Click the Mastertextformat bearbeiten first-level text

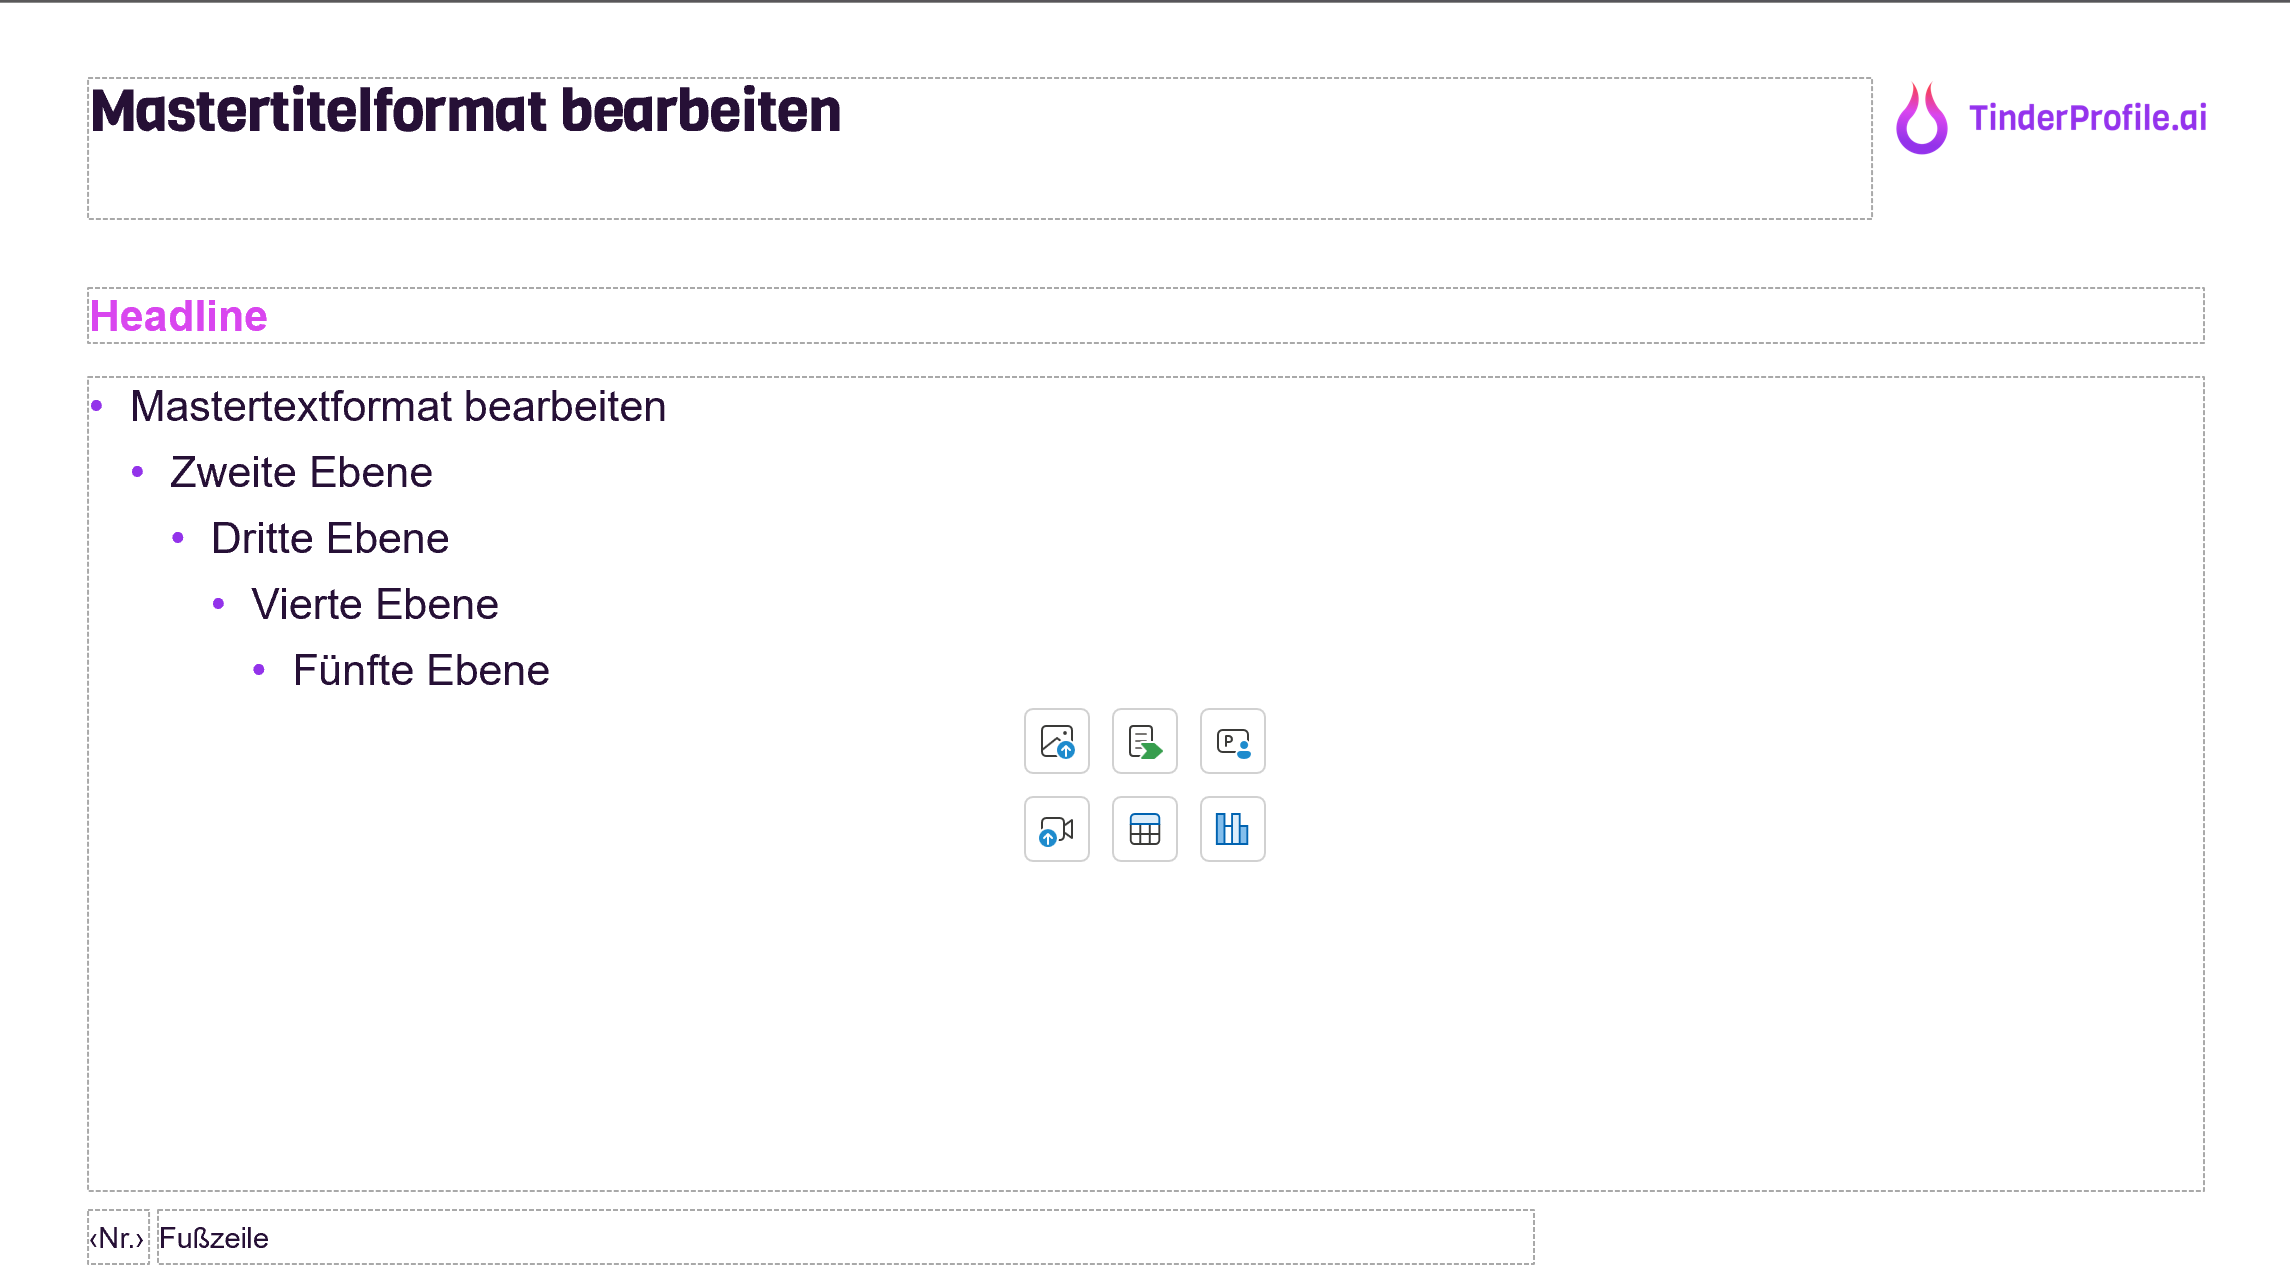tap(398, 407)
